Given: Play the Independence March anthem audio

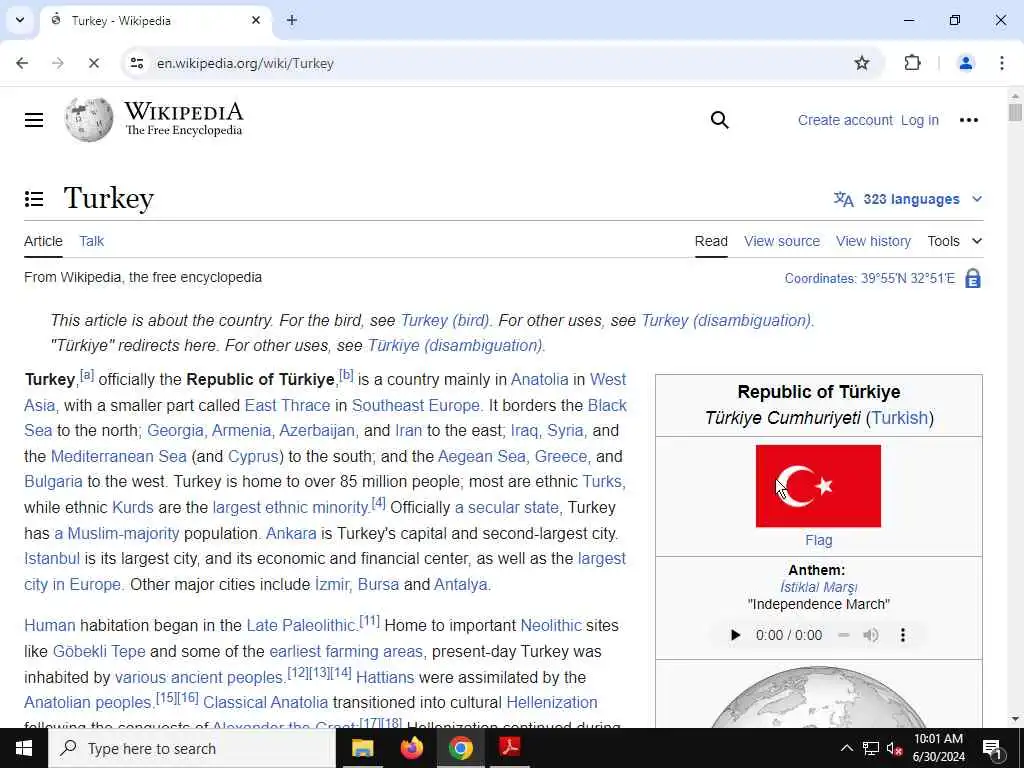Looking at the screenshot, I should click(735, 635).
